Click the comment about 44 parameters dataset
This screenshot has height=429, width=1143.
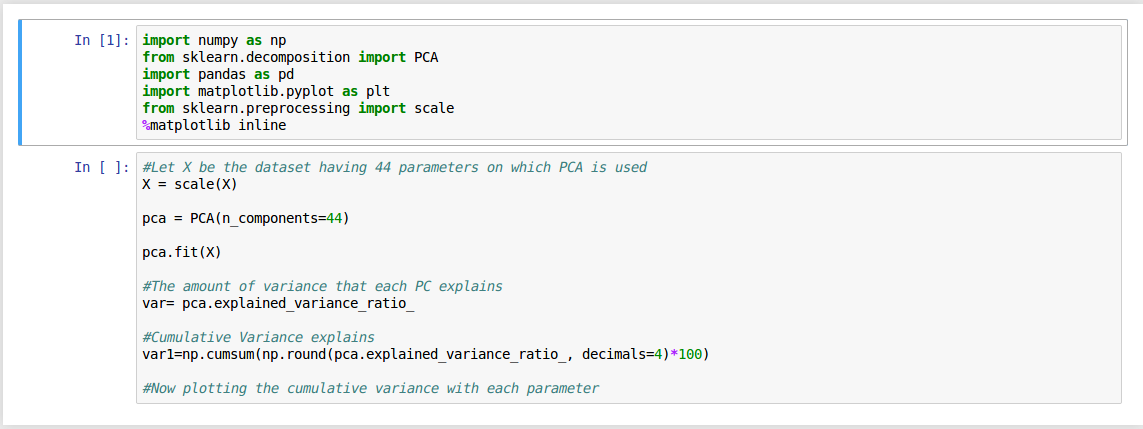click(394, 167)
